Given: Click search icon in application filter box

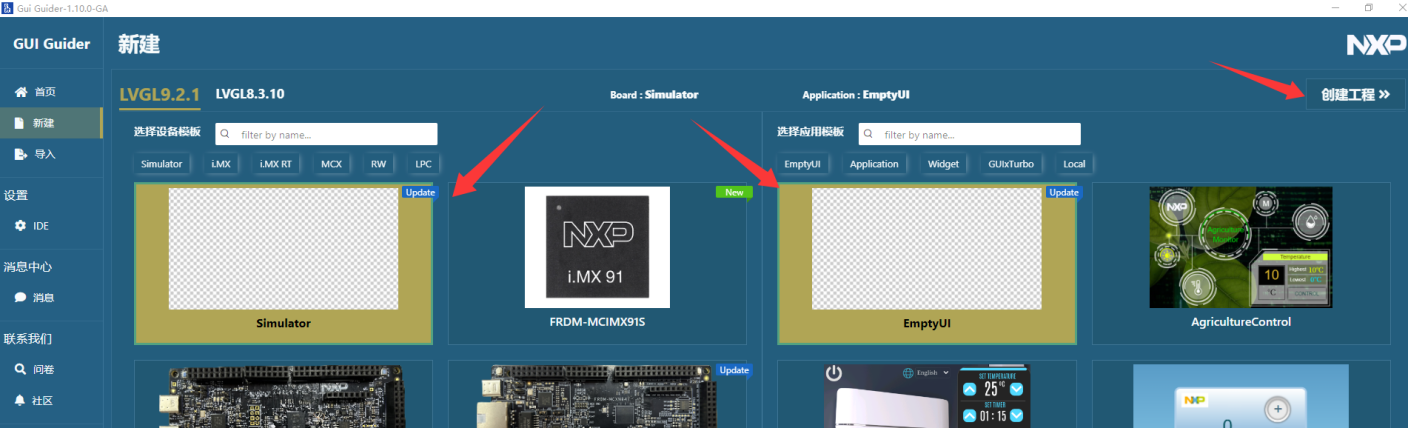Looking at the screenshot, I should (x=870, y=134).
